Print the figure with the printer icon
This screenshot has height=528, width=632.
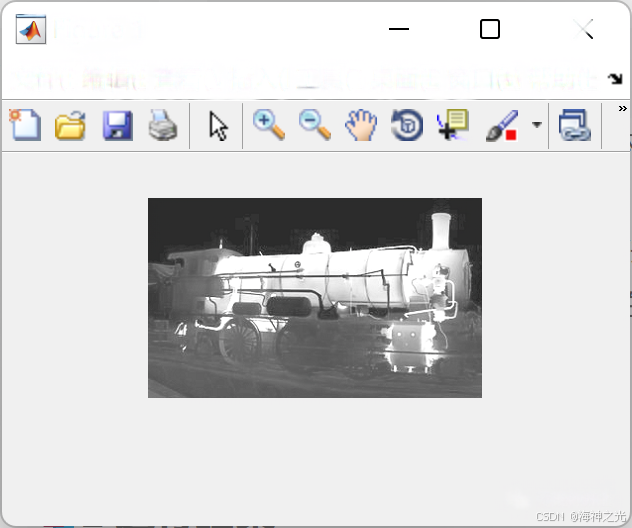tap(163, 125)
